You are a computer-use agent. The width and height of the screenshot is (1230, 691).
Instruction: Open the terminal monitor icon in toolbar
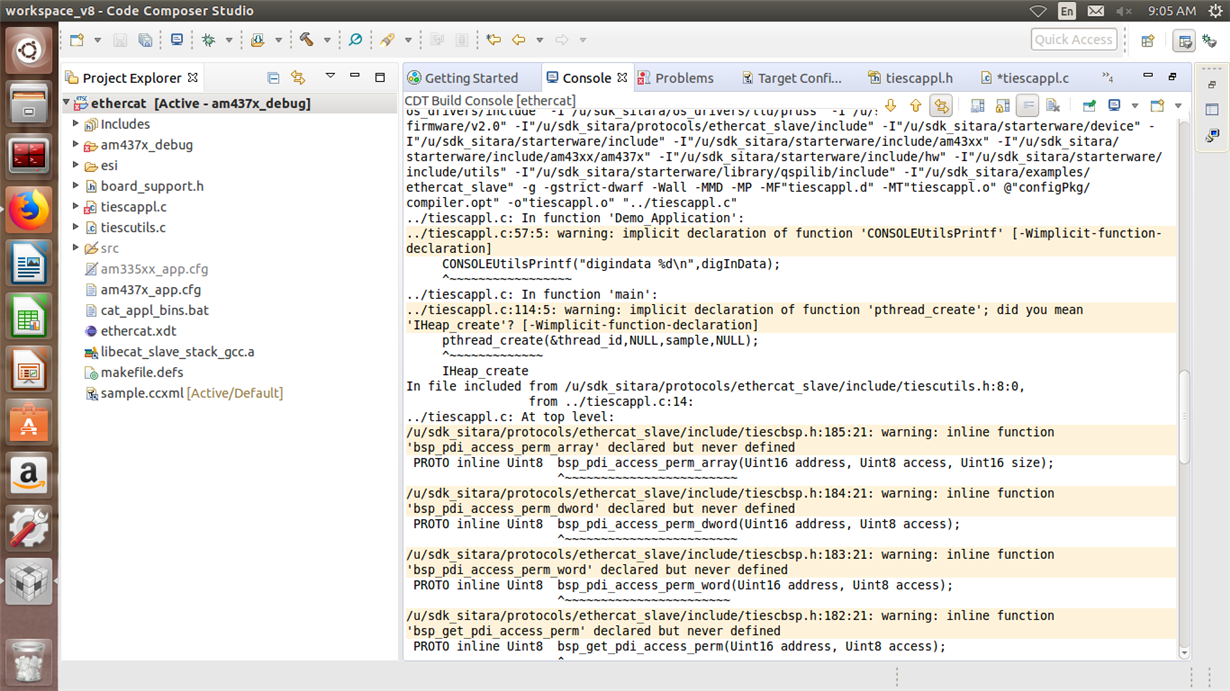coord(177,40)
